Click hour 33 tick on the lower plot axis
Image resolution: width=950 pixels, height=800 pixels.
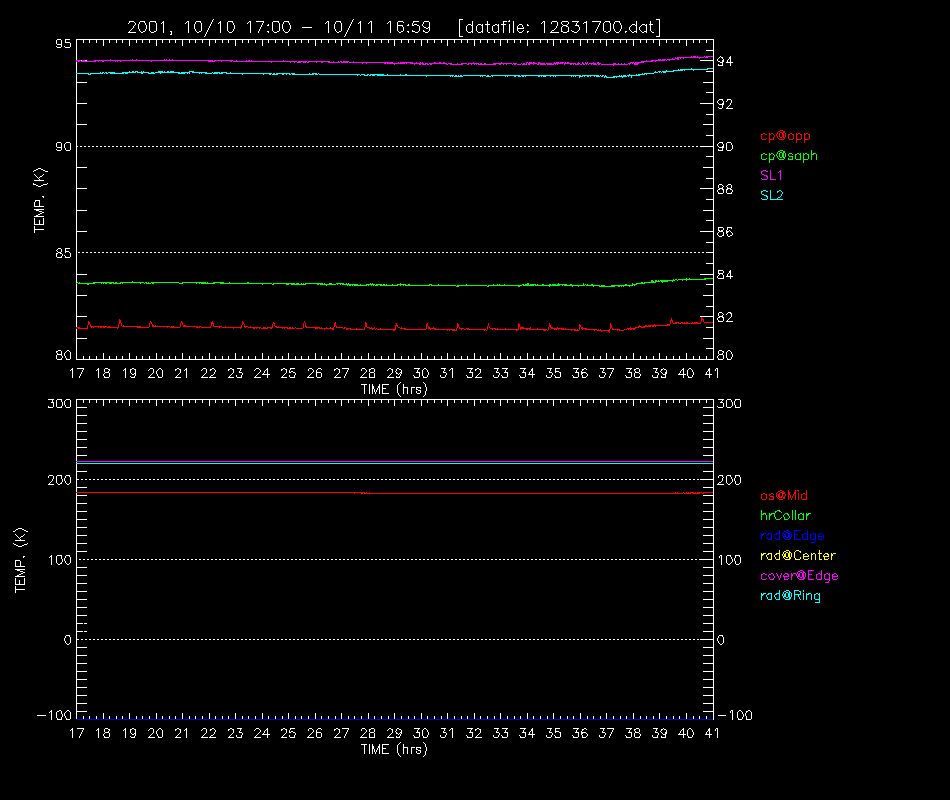[x=500, y=733]
